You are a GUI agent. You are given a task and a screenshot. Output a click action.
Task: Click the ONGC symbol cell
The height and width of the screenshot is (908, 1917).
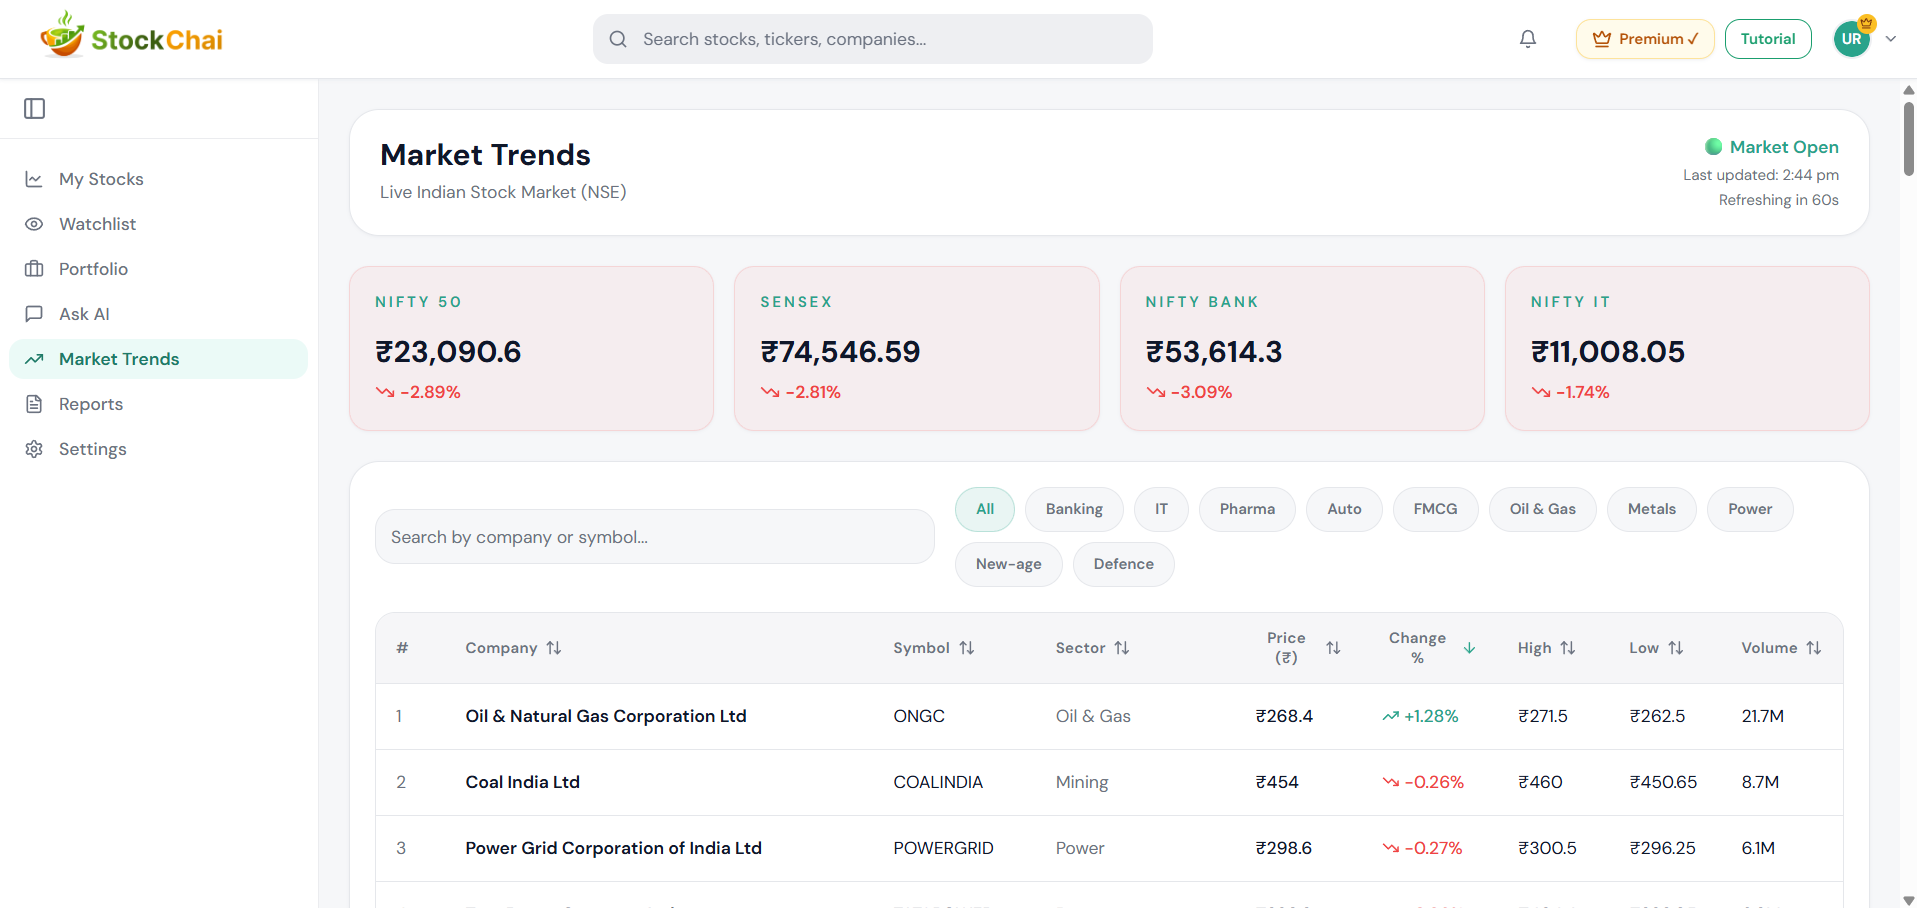pyautogui.click(x=919, y=716)
